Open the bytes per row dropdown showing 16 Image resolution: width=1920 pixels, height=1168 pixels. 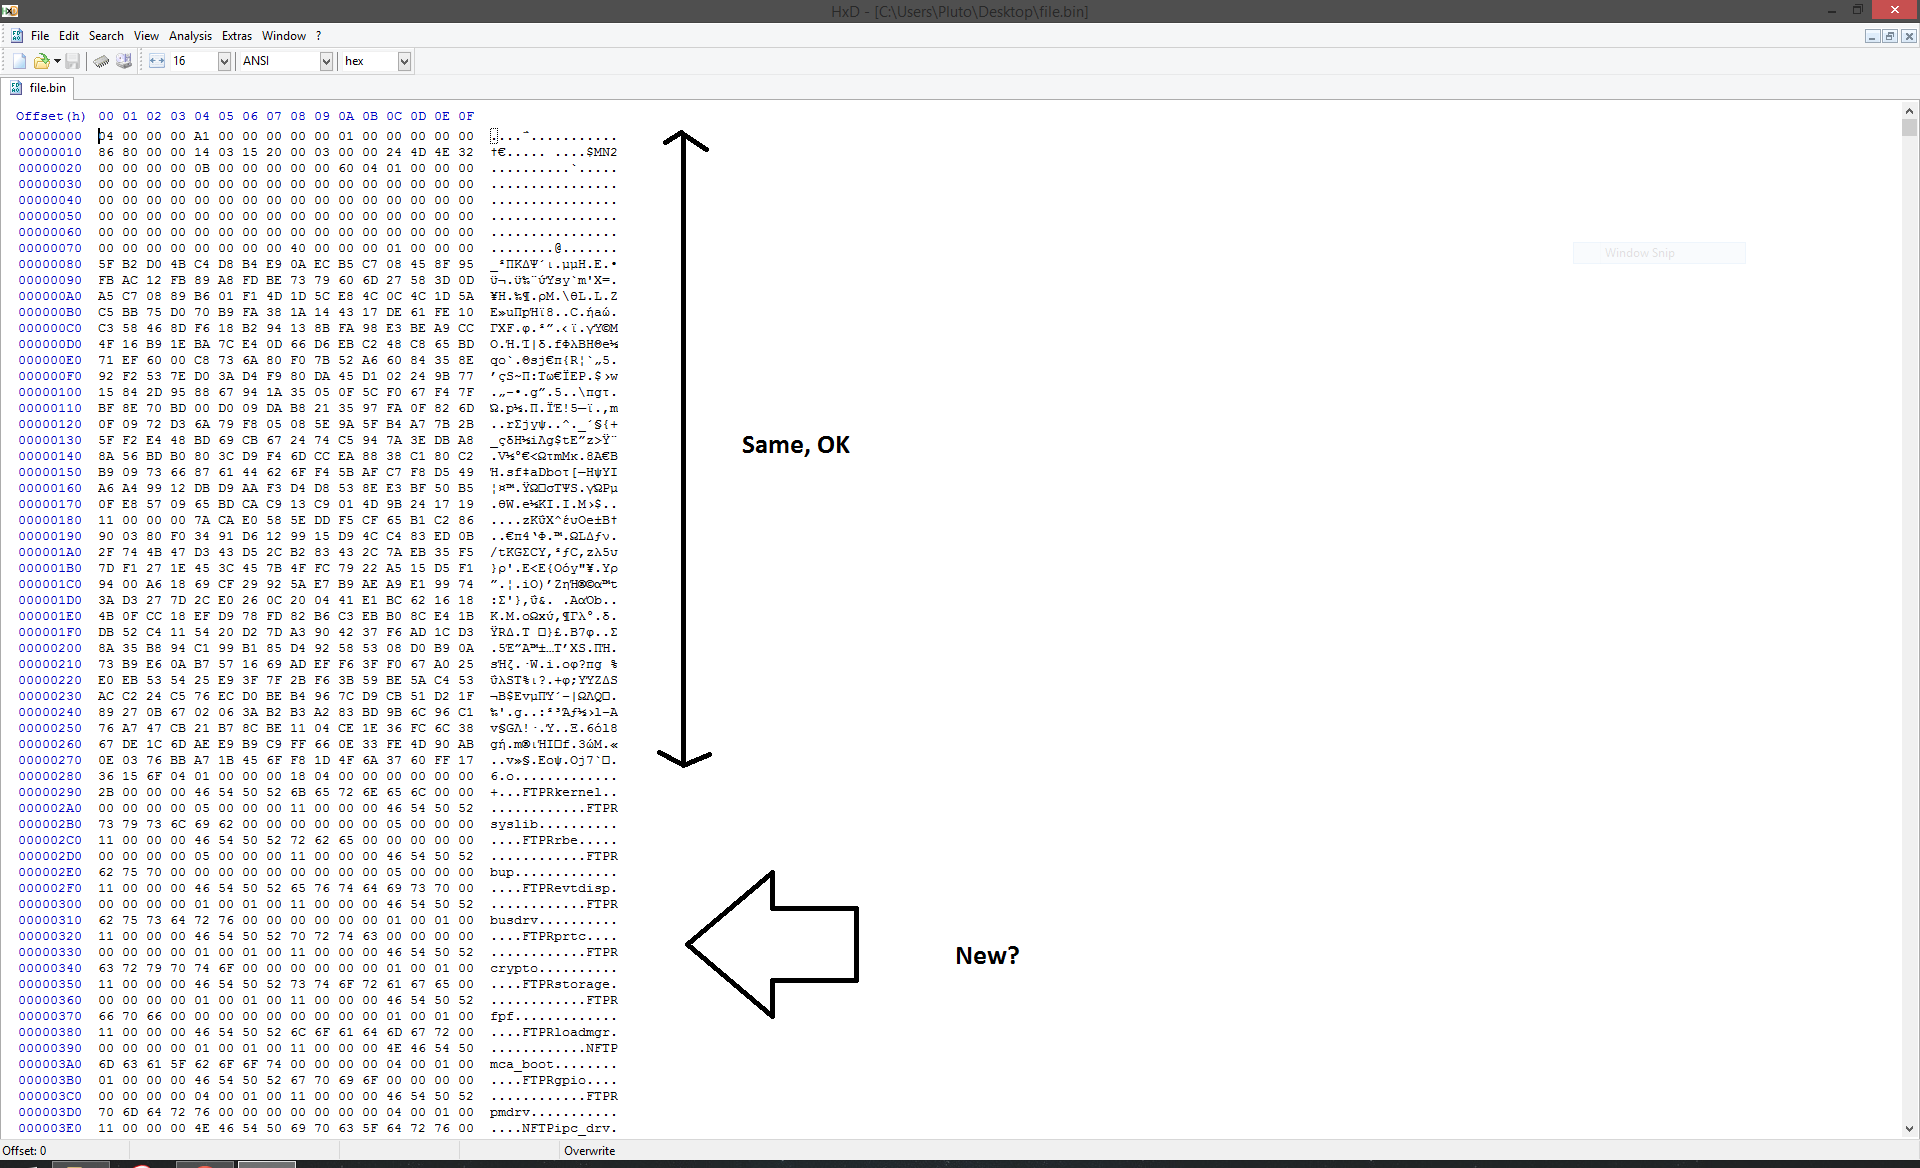[x=225, y=61]
